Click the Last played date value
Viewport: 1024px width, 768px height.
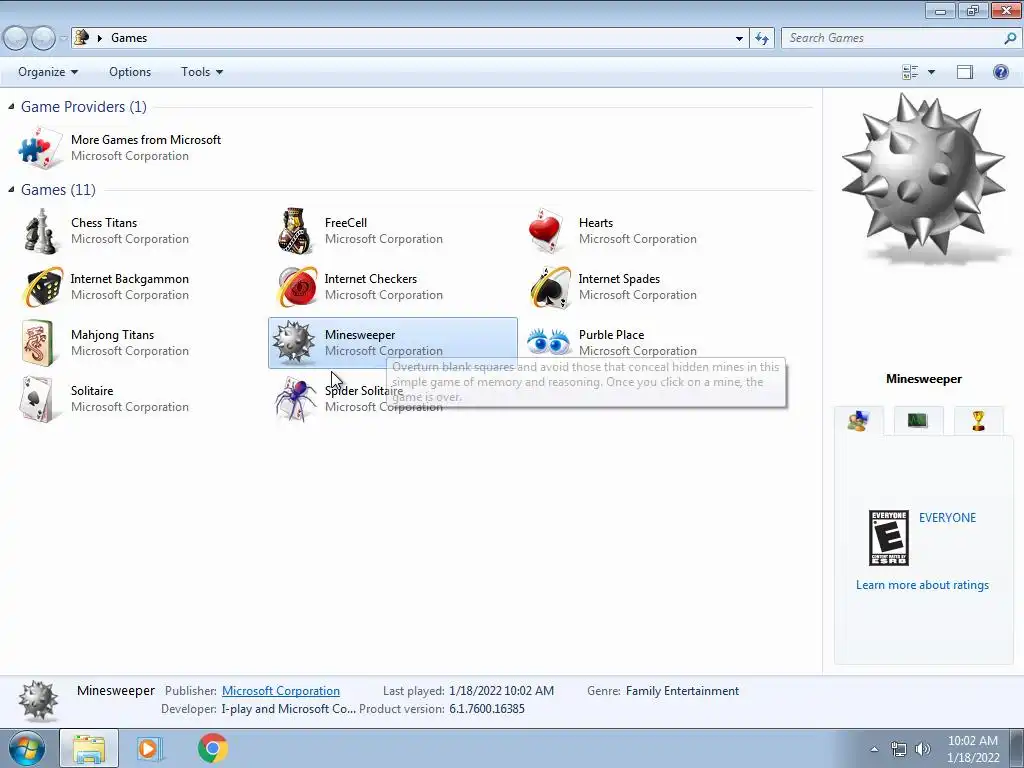[x=502, y=691]
